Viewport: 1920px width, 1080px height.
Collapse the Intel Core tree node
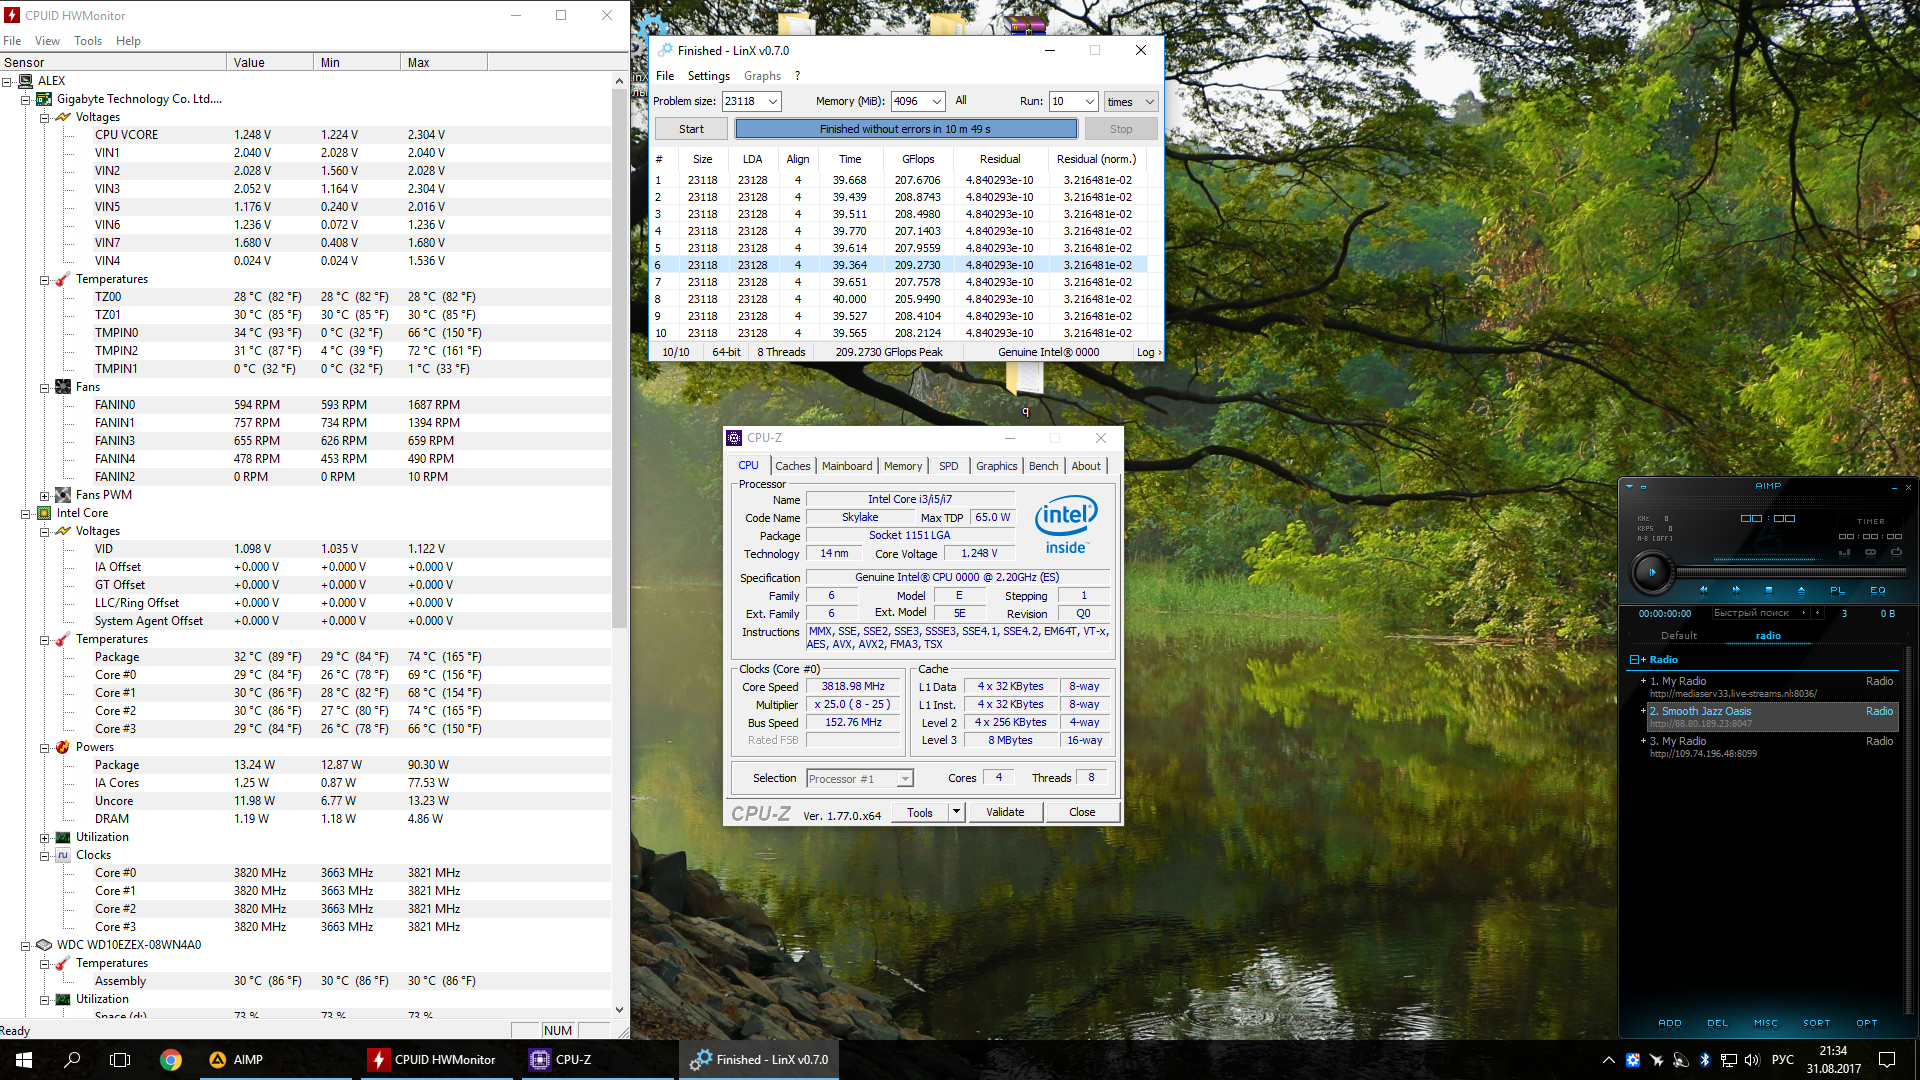click(26, 514)
